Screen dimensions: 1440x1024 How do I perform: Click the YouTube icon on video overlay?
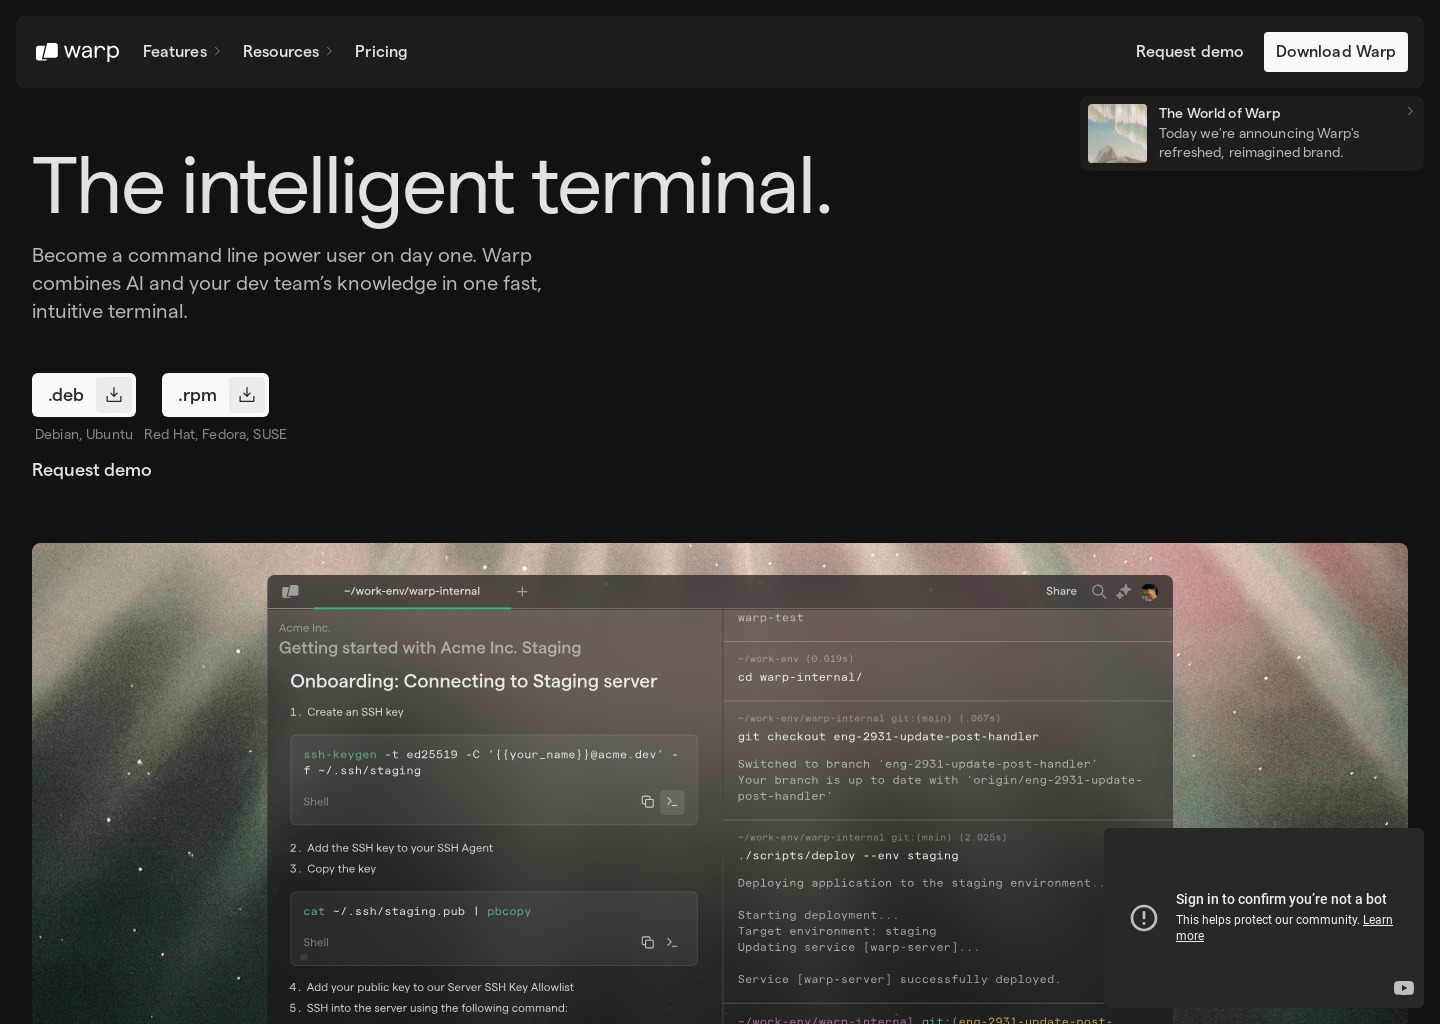pos(1404,988)
